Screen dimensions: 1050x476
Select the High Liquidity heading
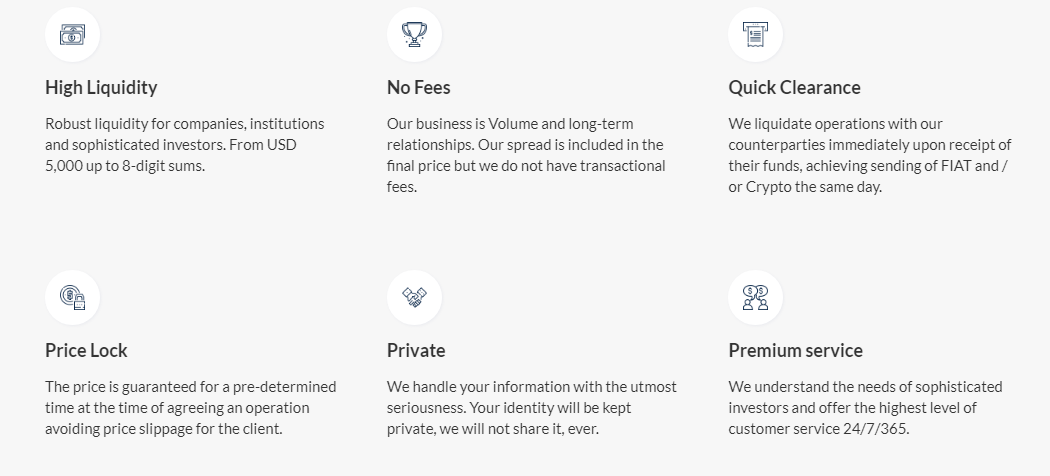[101, 88]
